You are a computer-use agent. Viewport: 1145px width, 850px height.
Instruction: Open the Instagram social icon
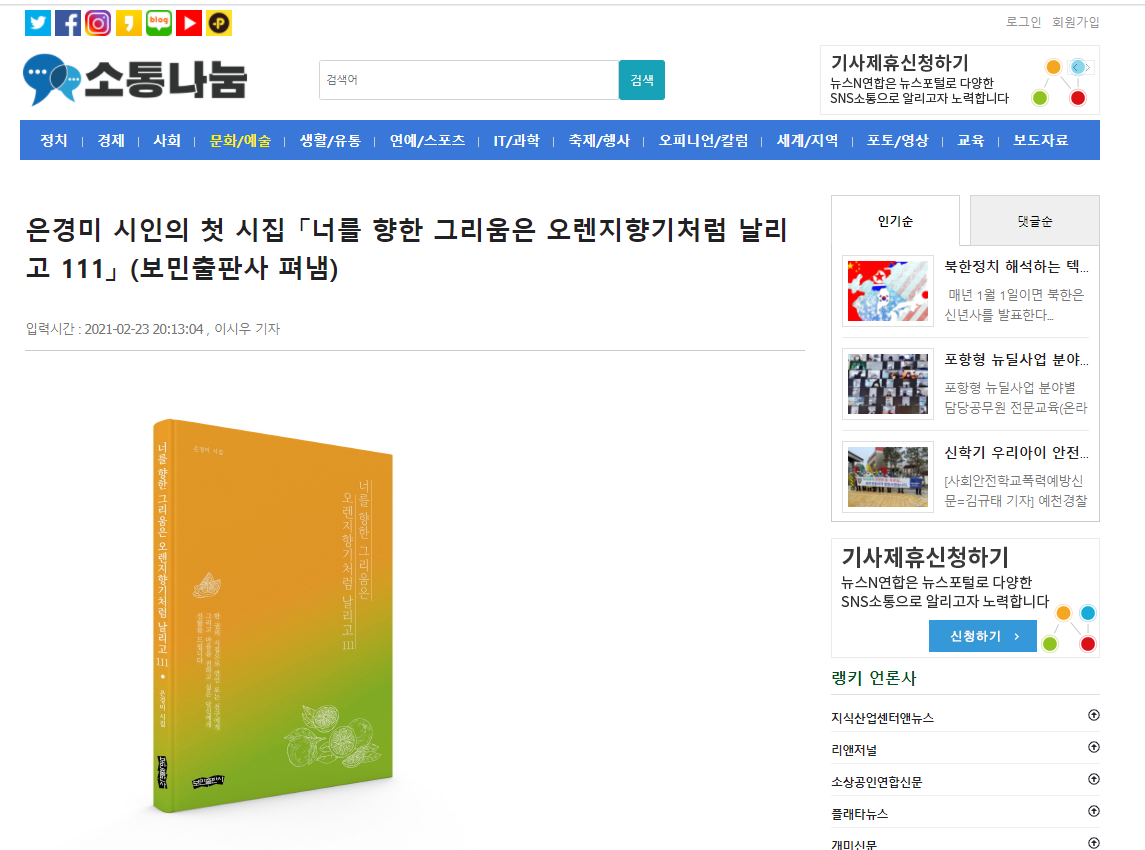click(98, 23)
